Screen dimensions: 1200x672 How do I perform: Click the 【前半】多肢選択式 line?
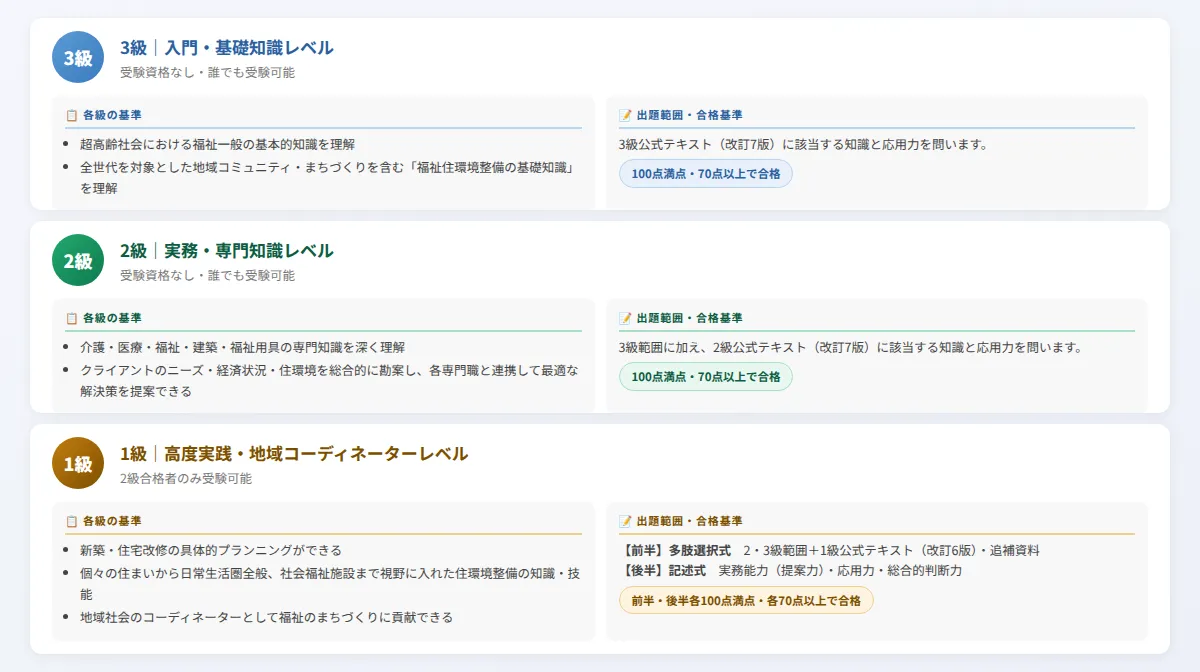pyautogui.click(x=830, y=550)
